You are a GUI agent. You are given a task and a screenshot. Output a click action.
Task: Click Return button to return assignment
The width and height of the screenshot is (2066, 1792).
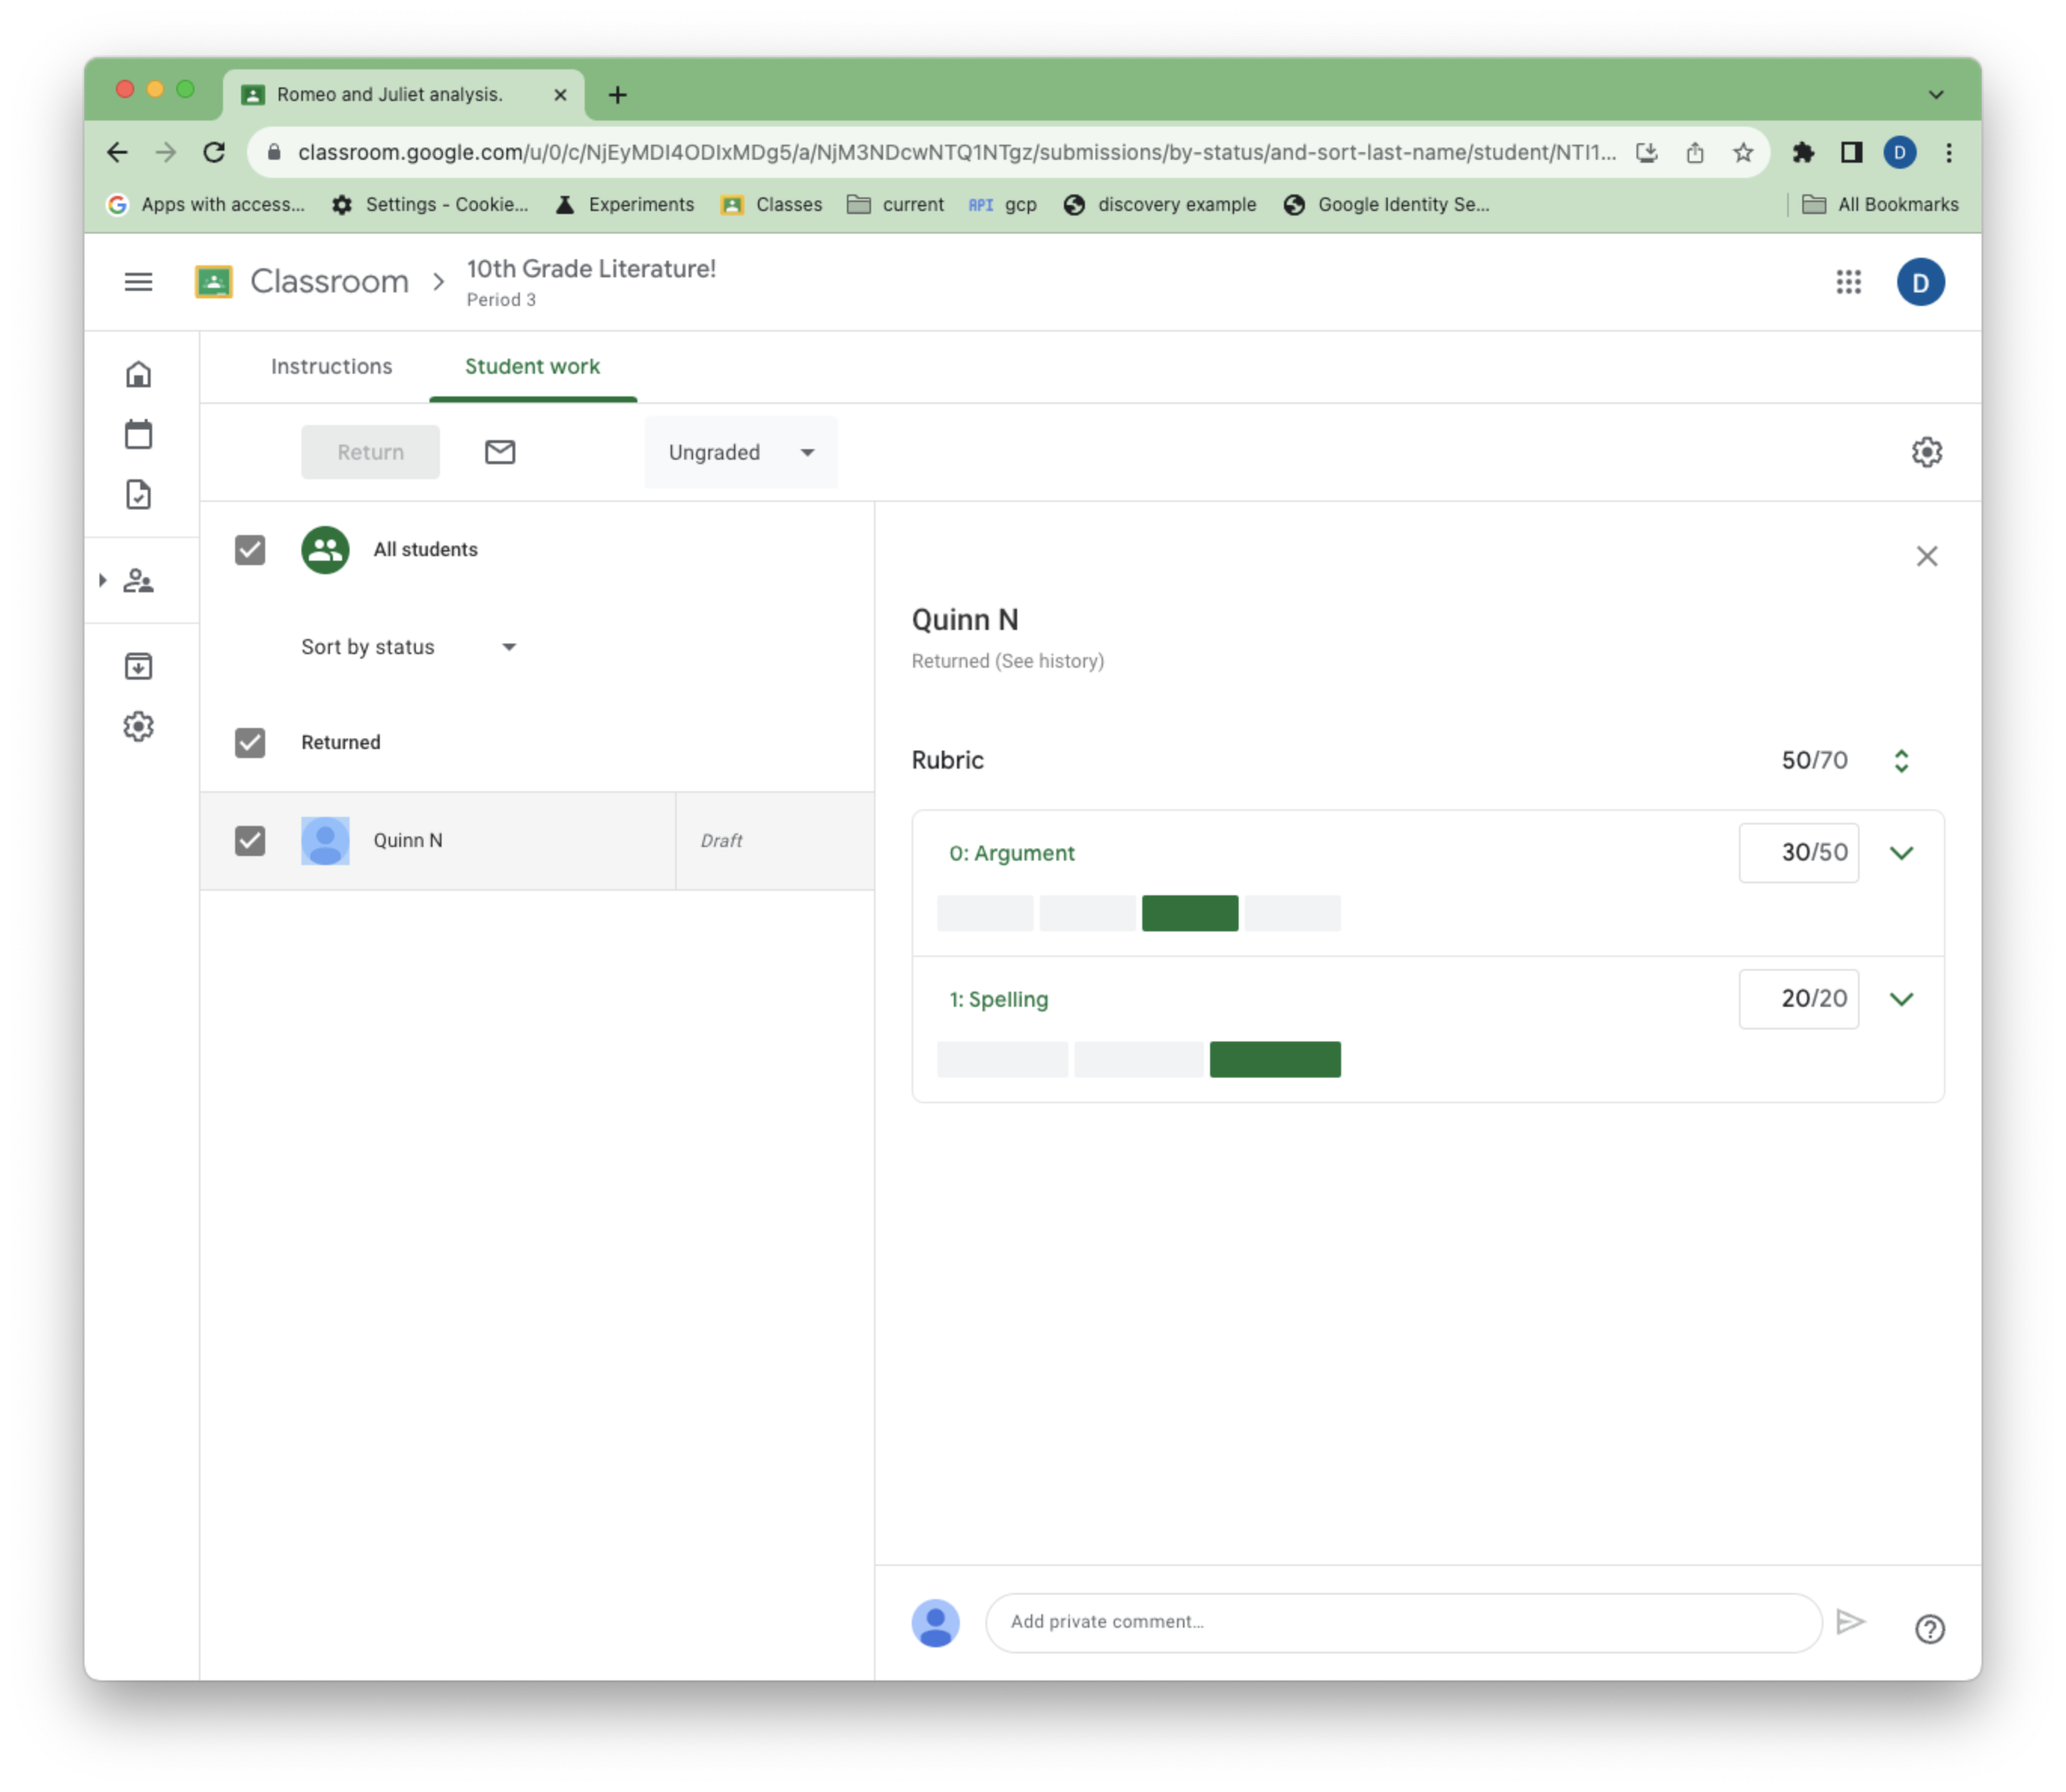[x=371, y=451]
